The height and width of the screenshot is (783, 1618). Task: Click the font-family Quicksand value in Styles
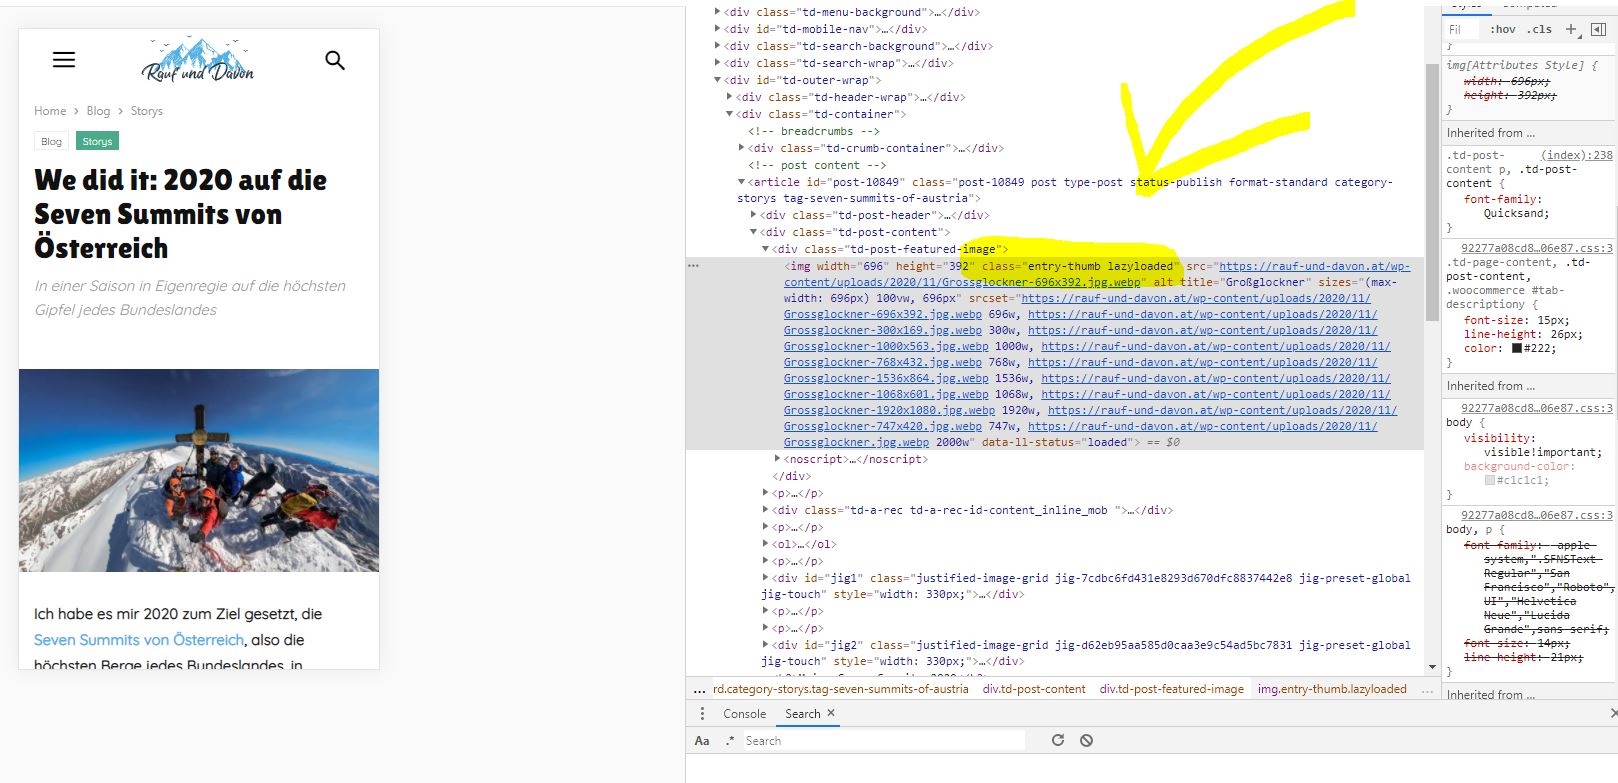pyautogui.click(x=1517, y=213)
